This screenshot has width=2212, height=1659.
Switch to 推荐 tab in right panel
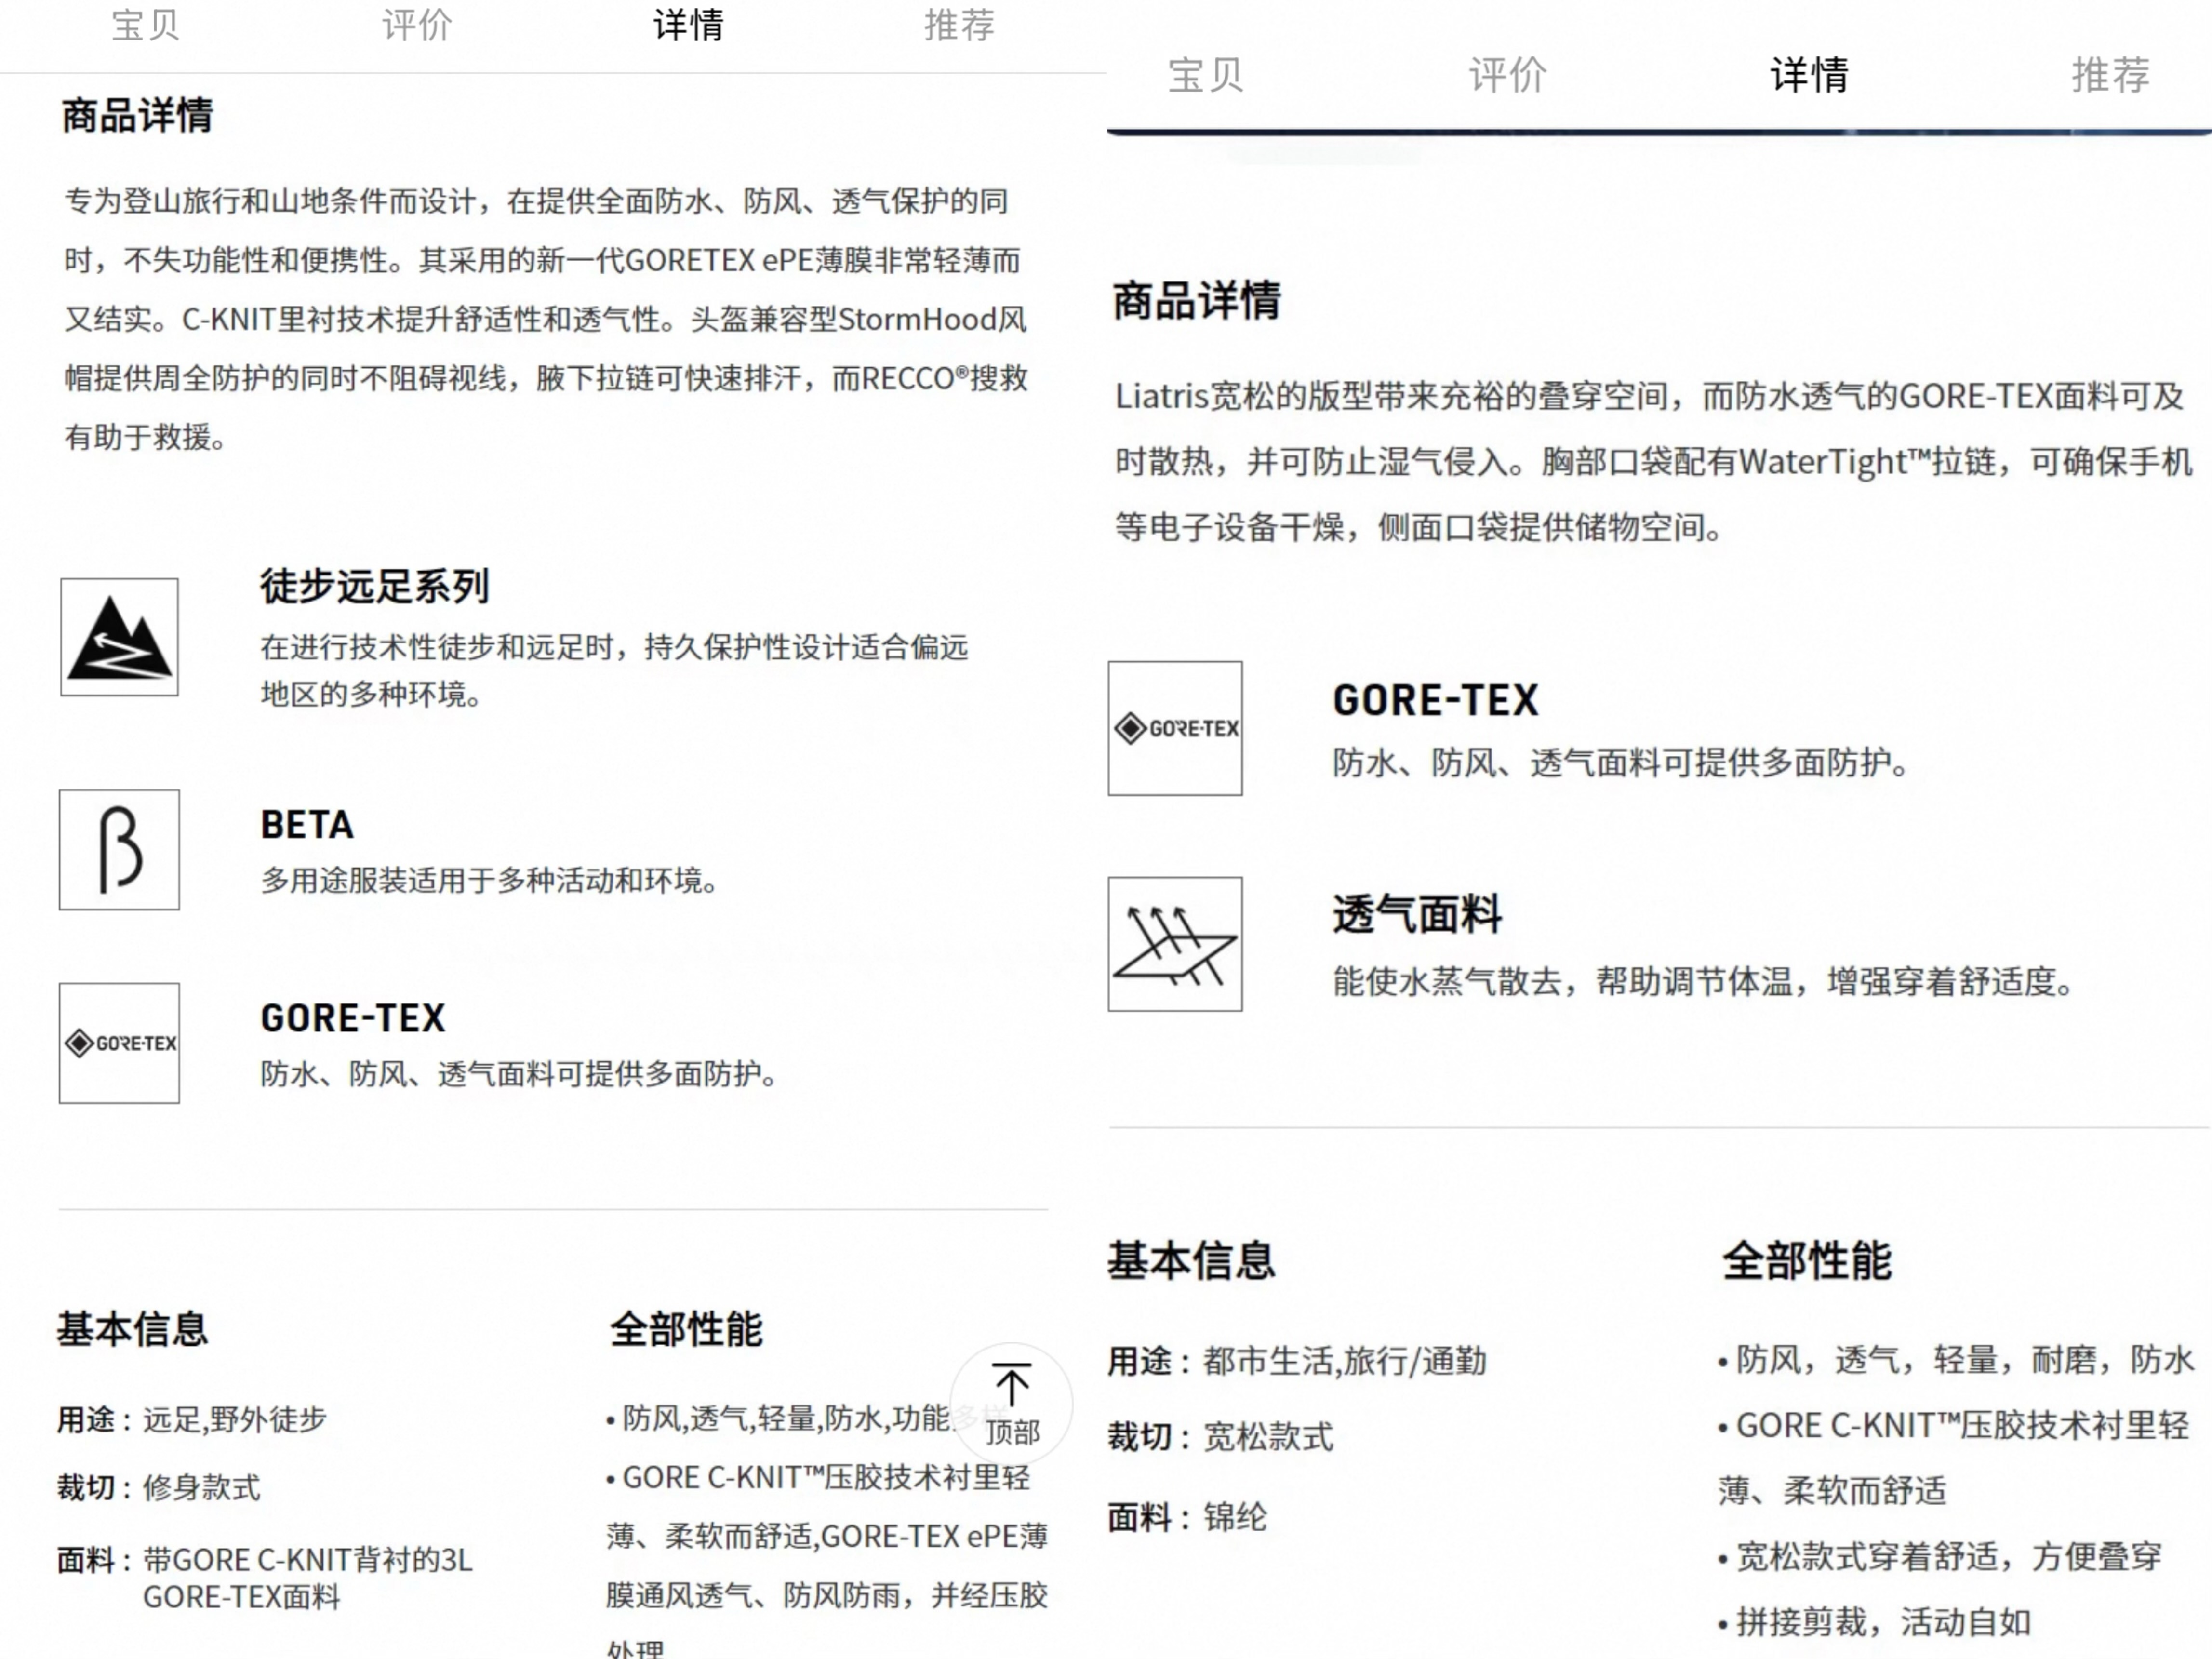pos(2110,75)
